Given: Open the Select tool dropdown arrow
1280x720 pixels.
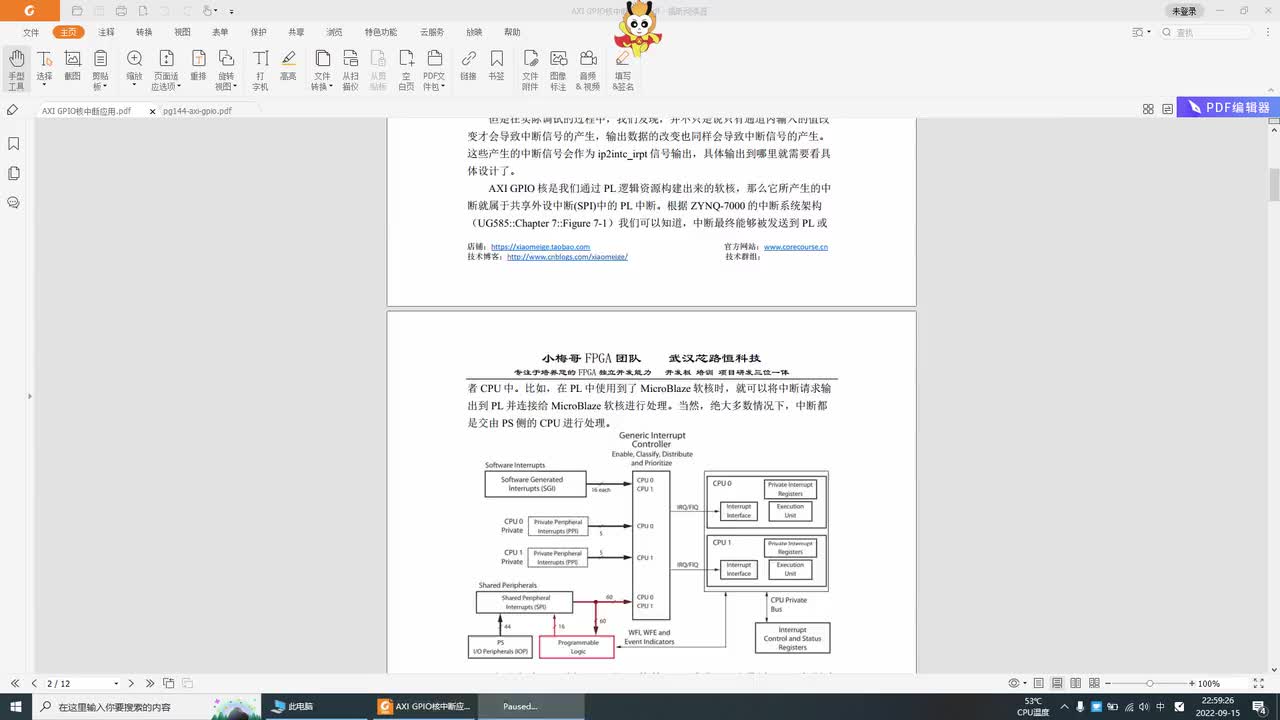Looking at the screenshot, I should click(44, 86).
